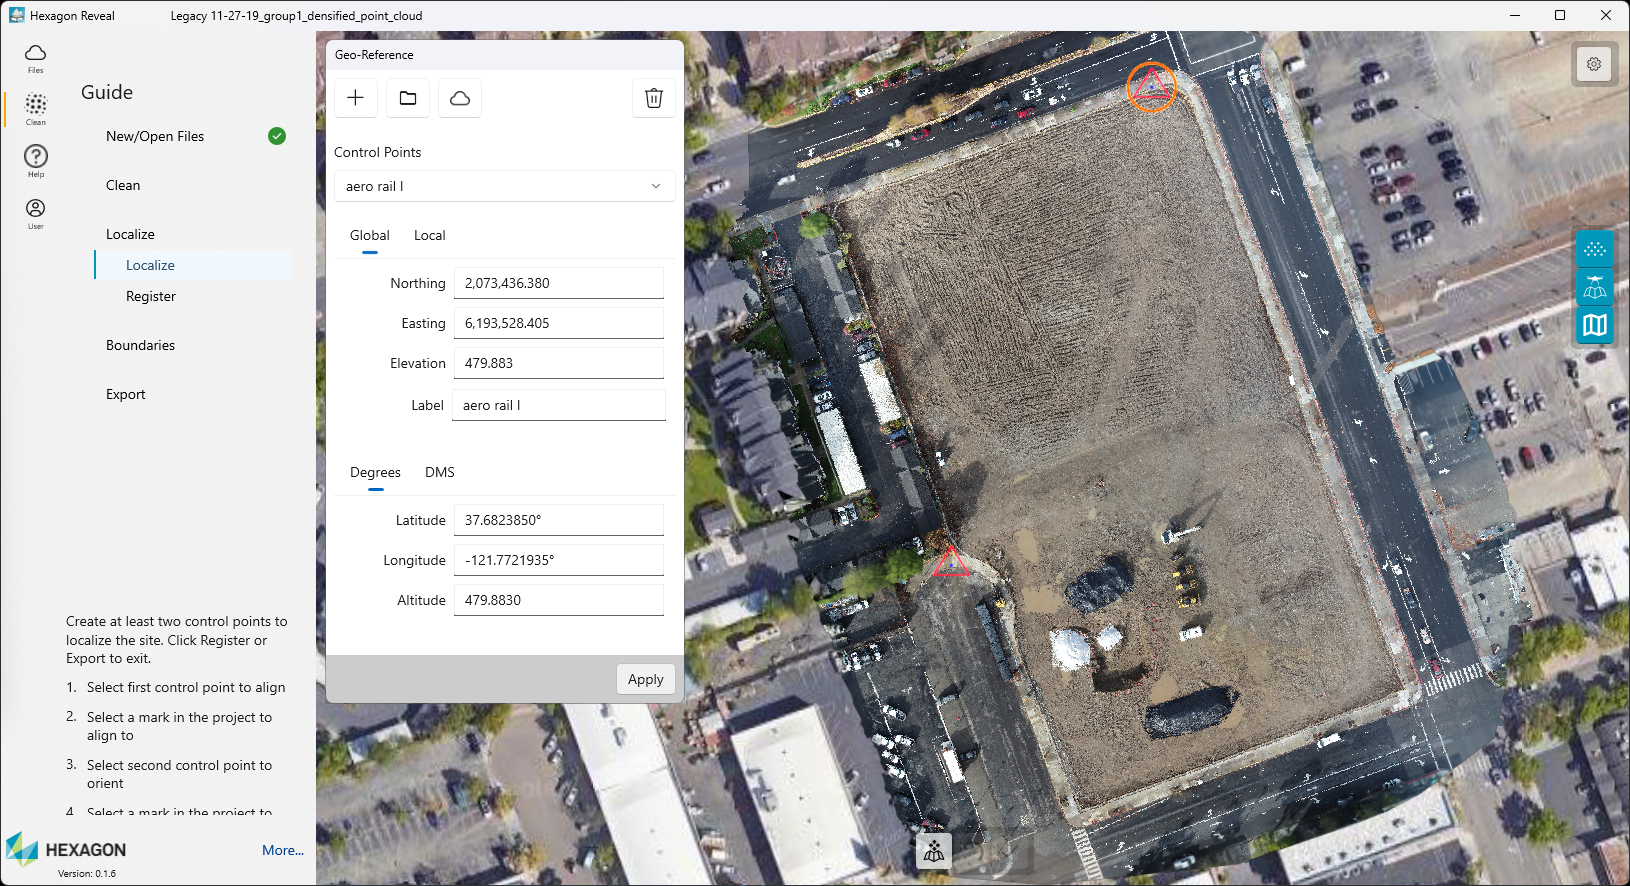This screenshot has width=1630, height=886.
Task: Toggle point cloud layer visibility button
Action: (1595, 249)
